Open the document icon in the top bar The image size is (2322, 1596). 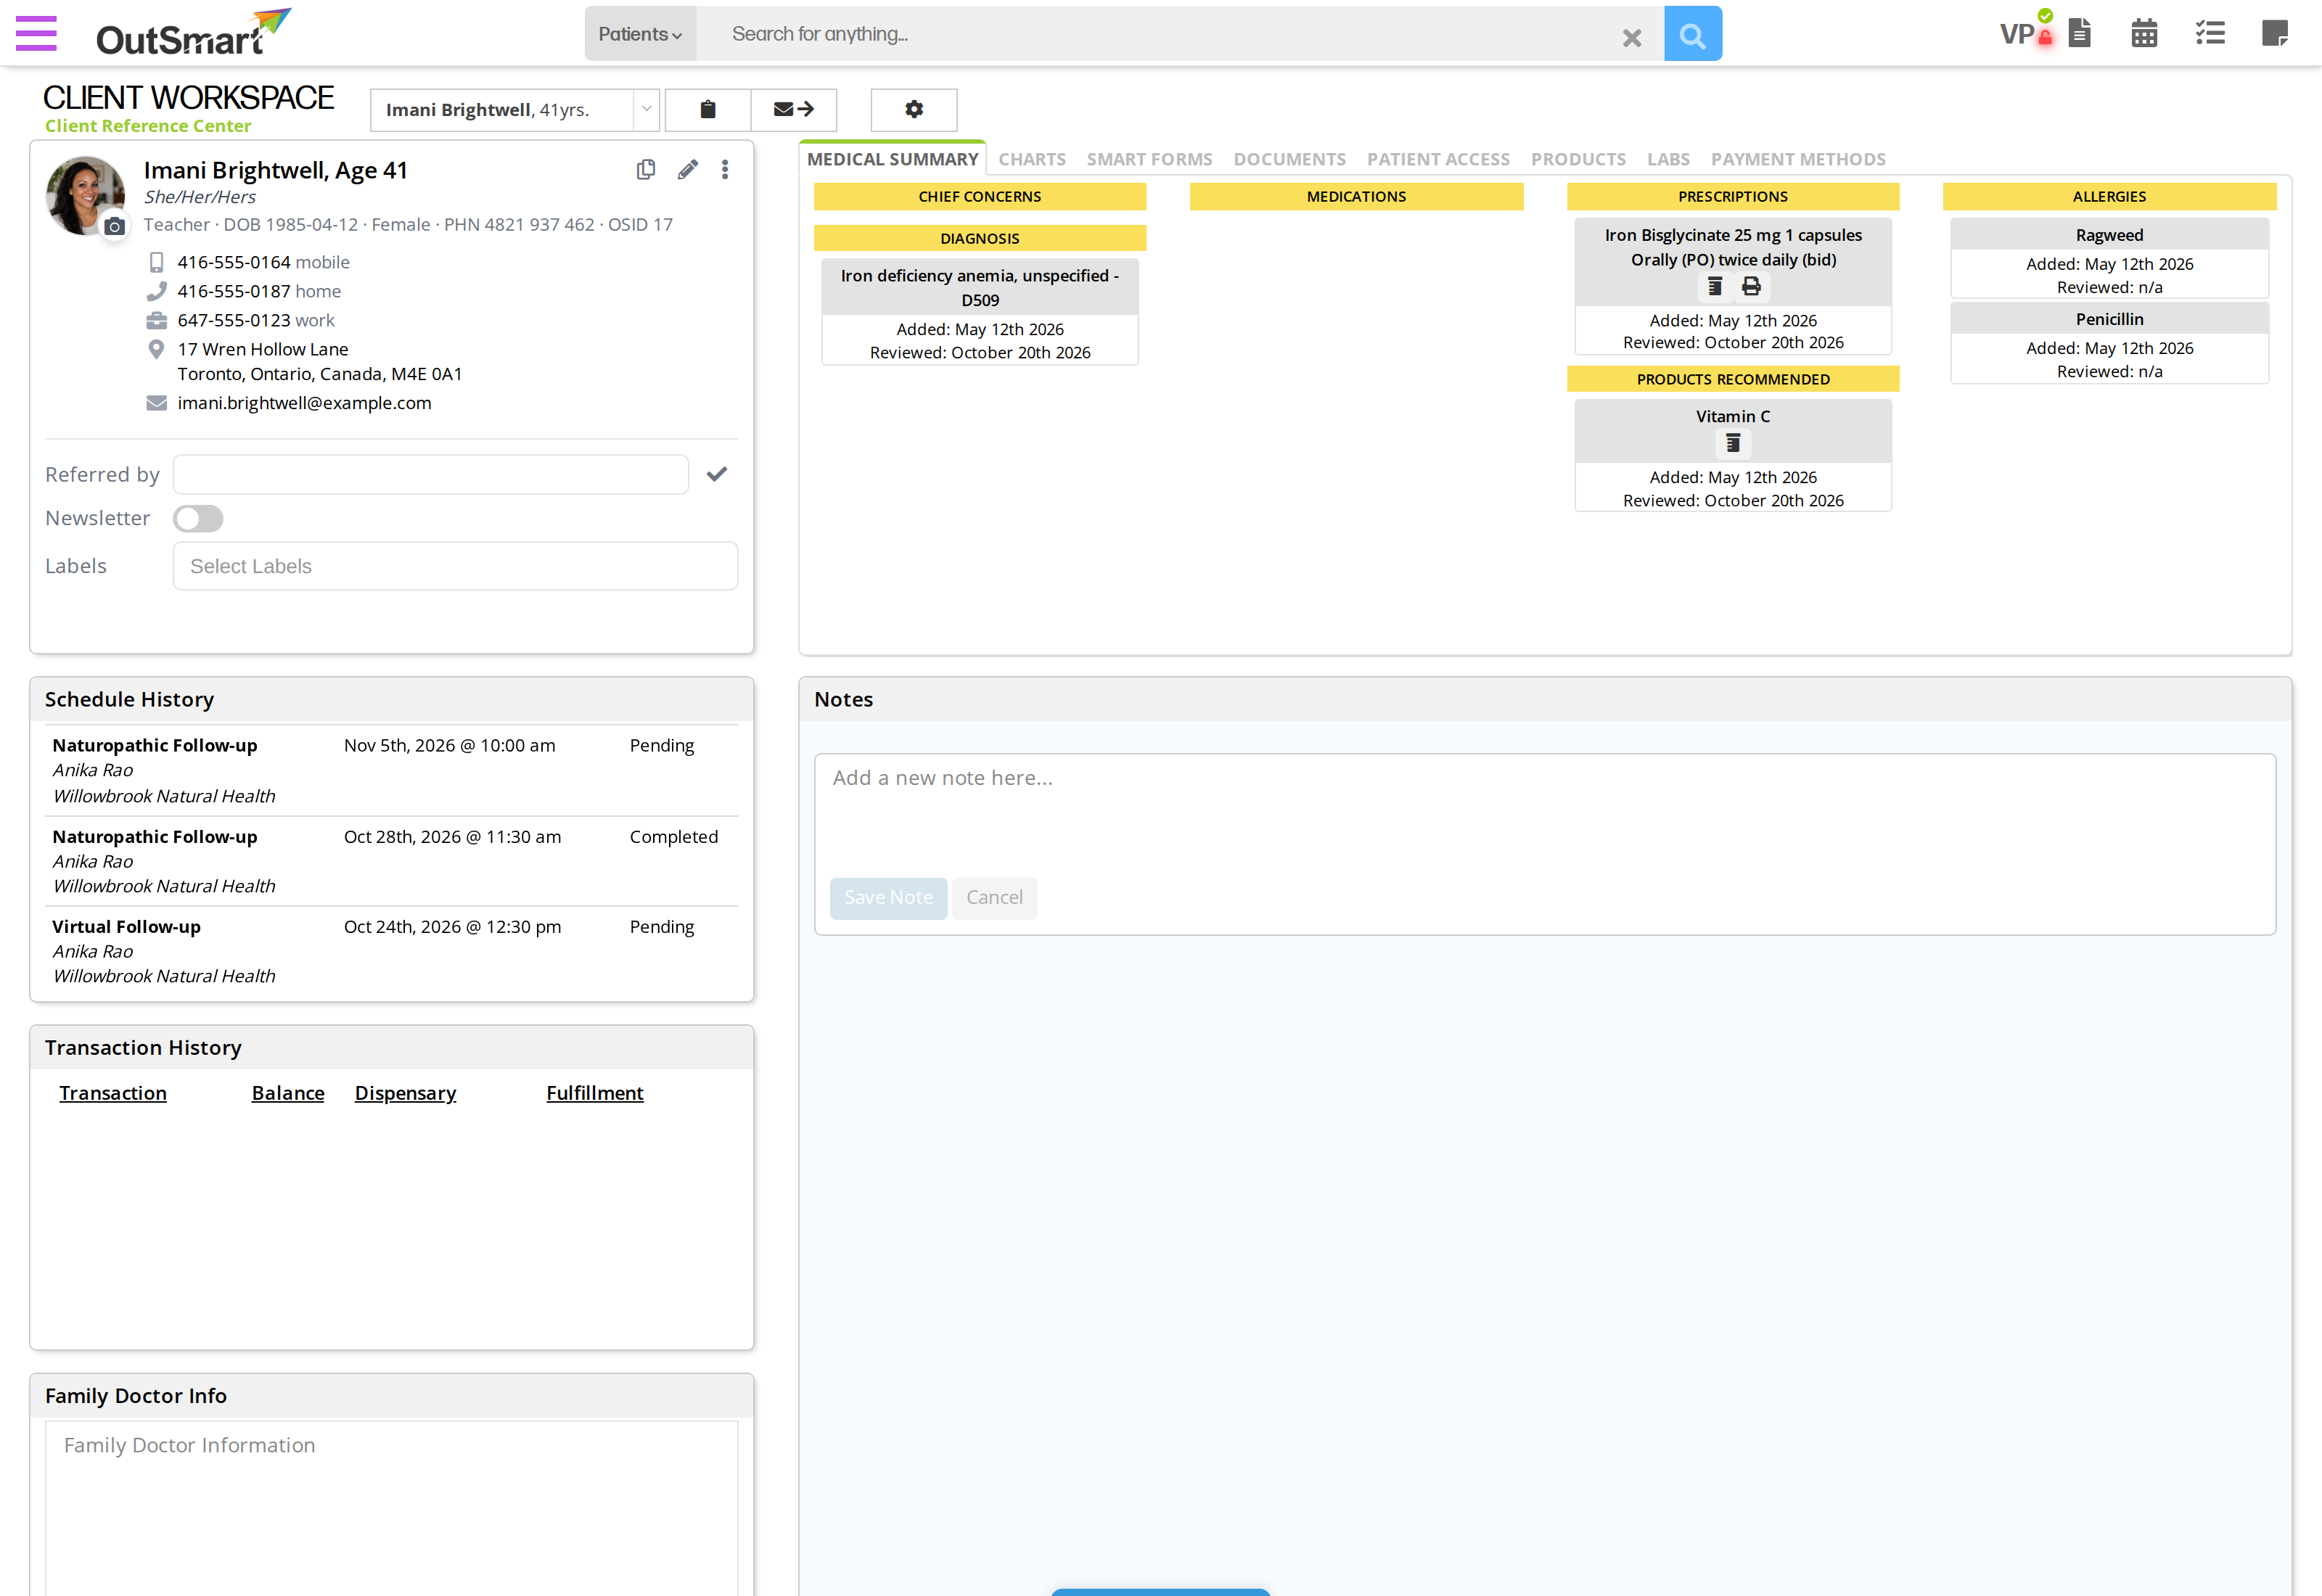2080,34
